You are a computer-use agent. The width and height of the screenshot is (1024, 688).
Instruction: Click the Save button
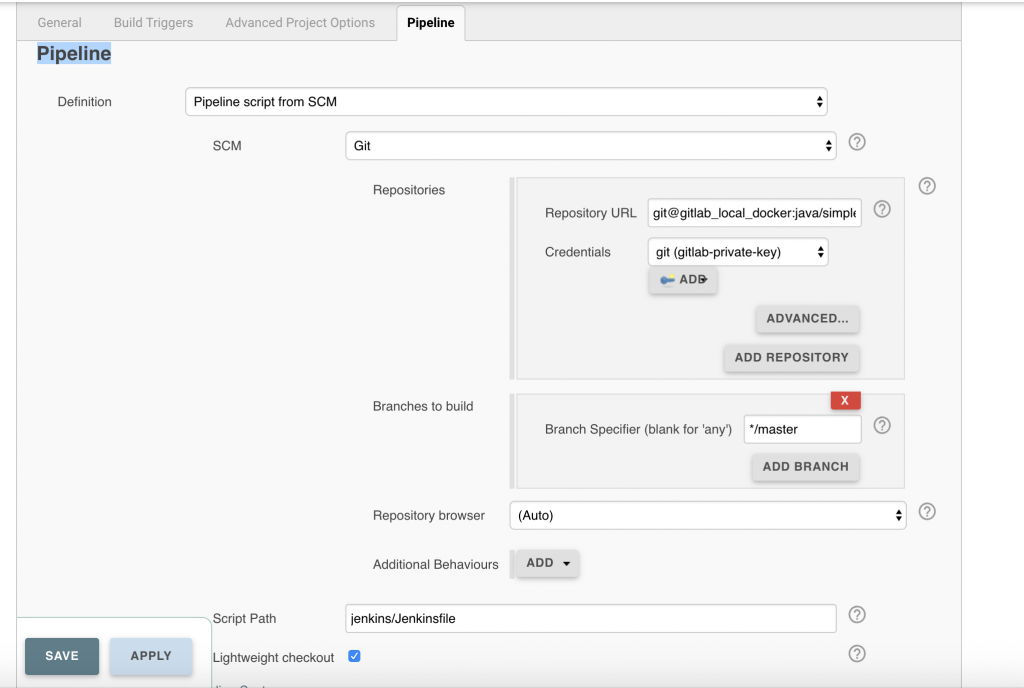click(x=62, y=656)
